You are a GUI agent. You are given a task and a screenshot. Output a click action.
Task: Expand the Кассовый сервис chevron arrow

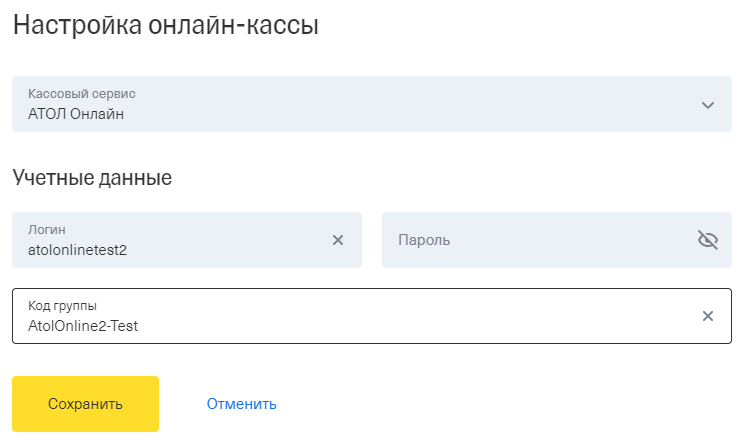[x=707, y=105]
